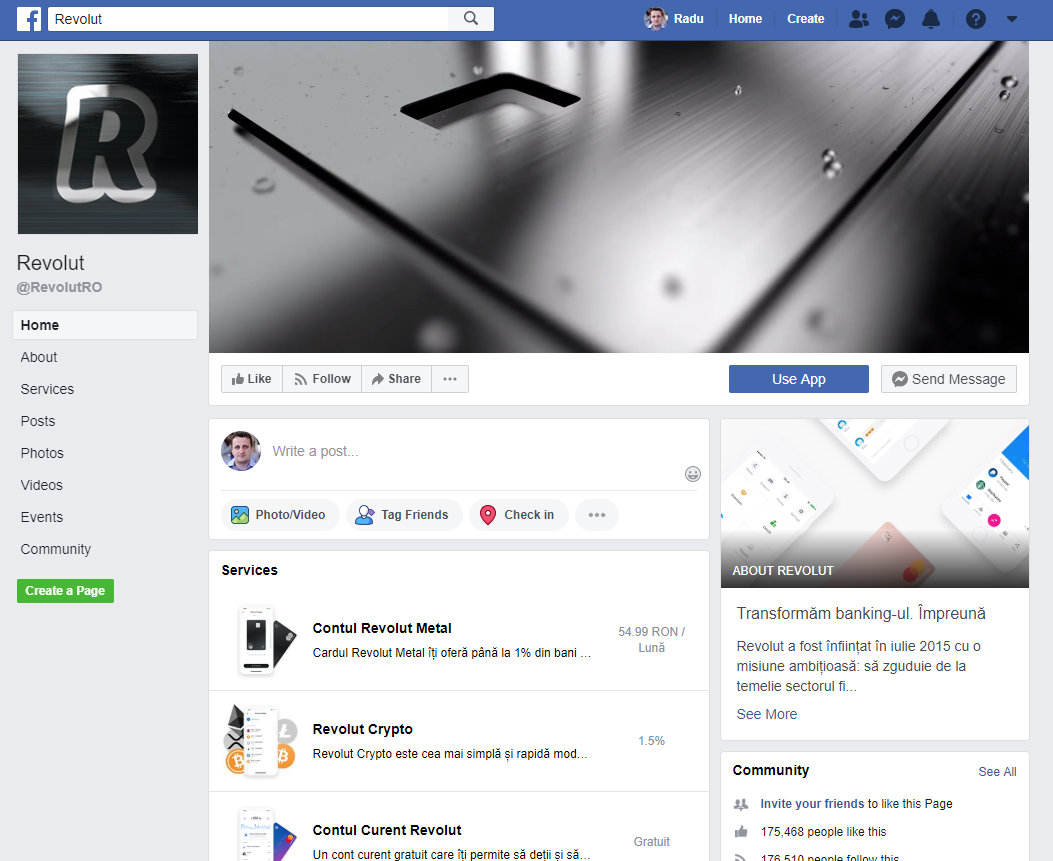Open the Community section in sidebar
Image resolution: width=1053 pixels, height=861 pixels.
(56, 549)
